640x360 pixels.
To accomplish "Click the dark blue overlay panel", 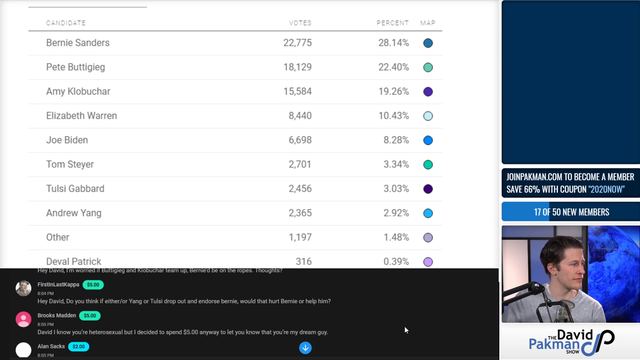I will (571, 82).
